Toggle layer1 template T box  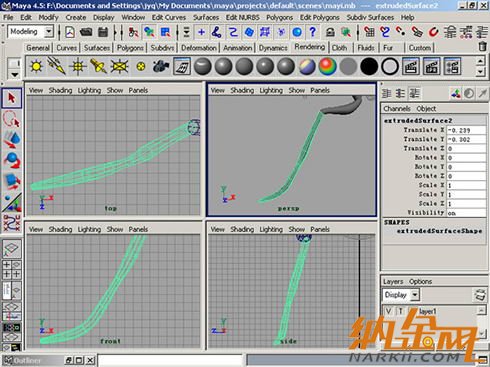[400, 311]
